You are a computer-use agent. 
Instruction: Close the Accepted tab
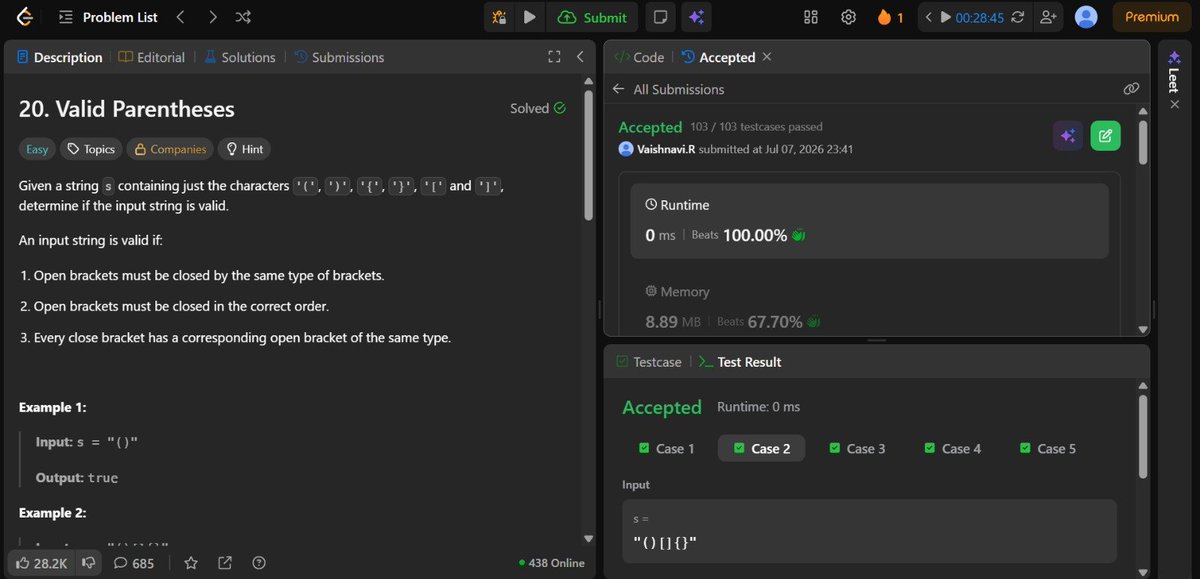coord(767,57)
